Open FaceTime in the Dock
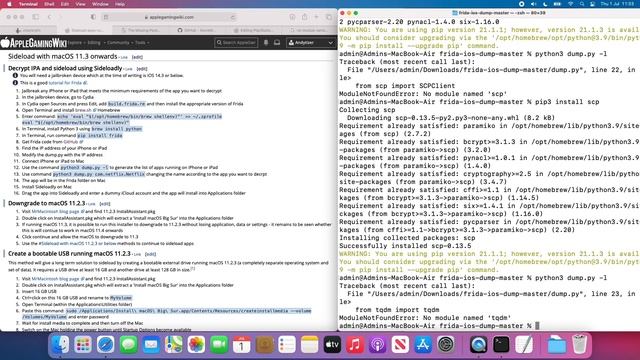This screenshot has height=360, width=640. click(x=219, y=344)
